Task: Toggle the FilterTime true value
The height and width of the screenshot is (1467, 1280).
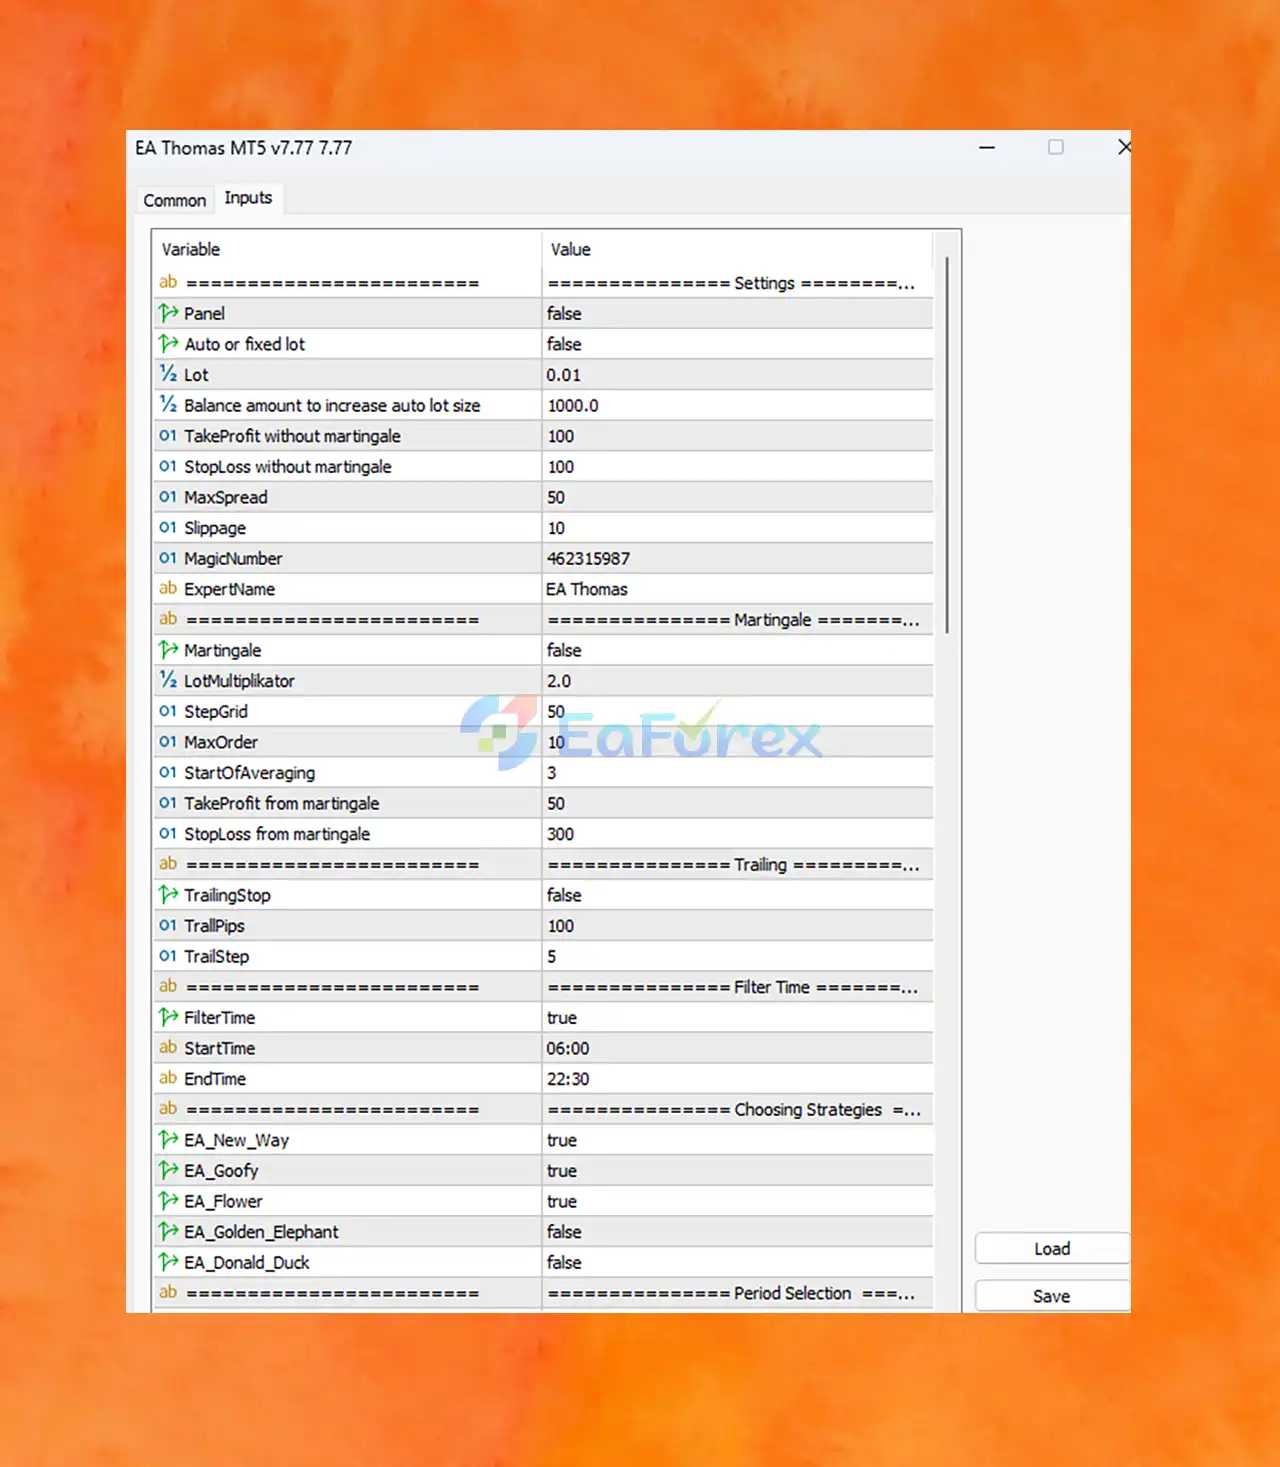Action: (x=738, y=1017)
